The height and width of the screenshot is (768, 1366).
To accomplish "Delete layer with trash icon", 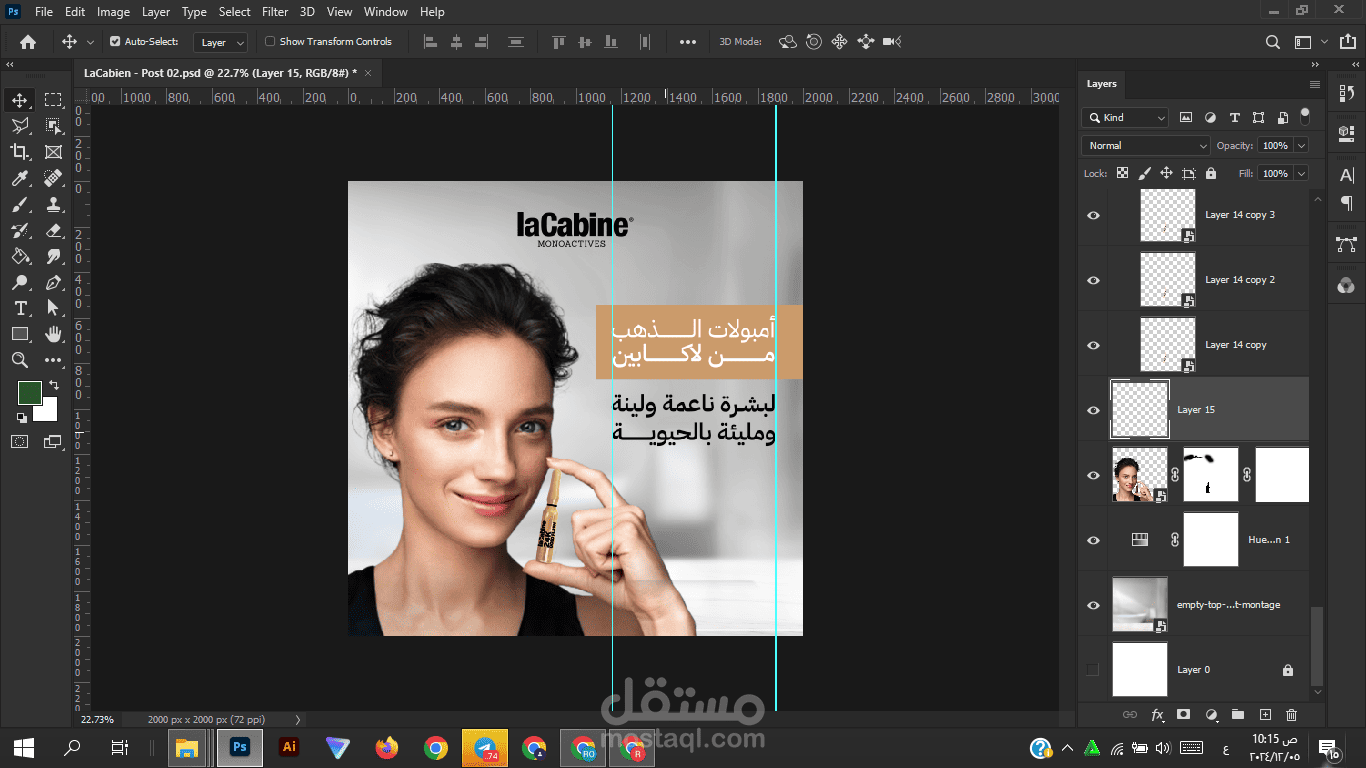I will 1291,714.
